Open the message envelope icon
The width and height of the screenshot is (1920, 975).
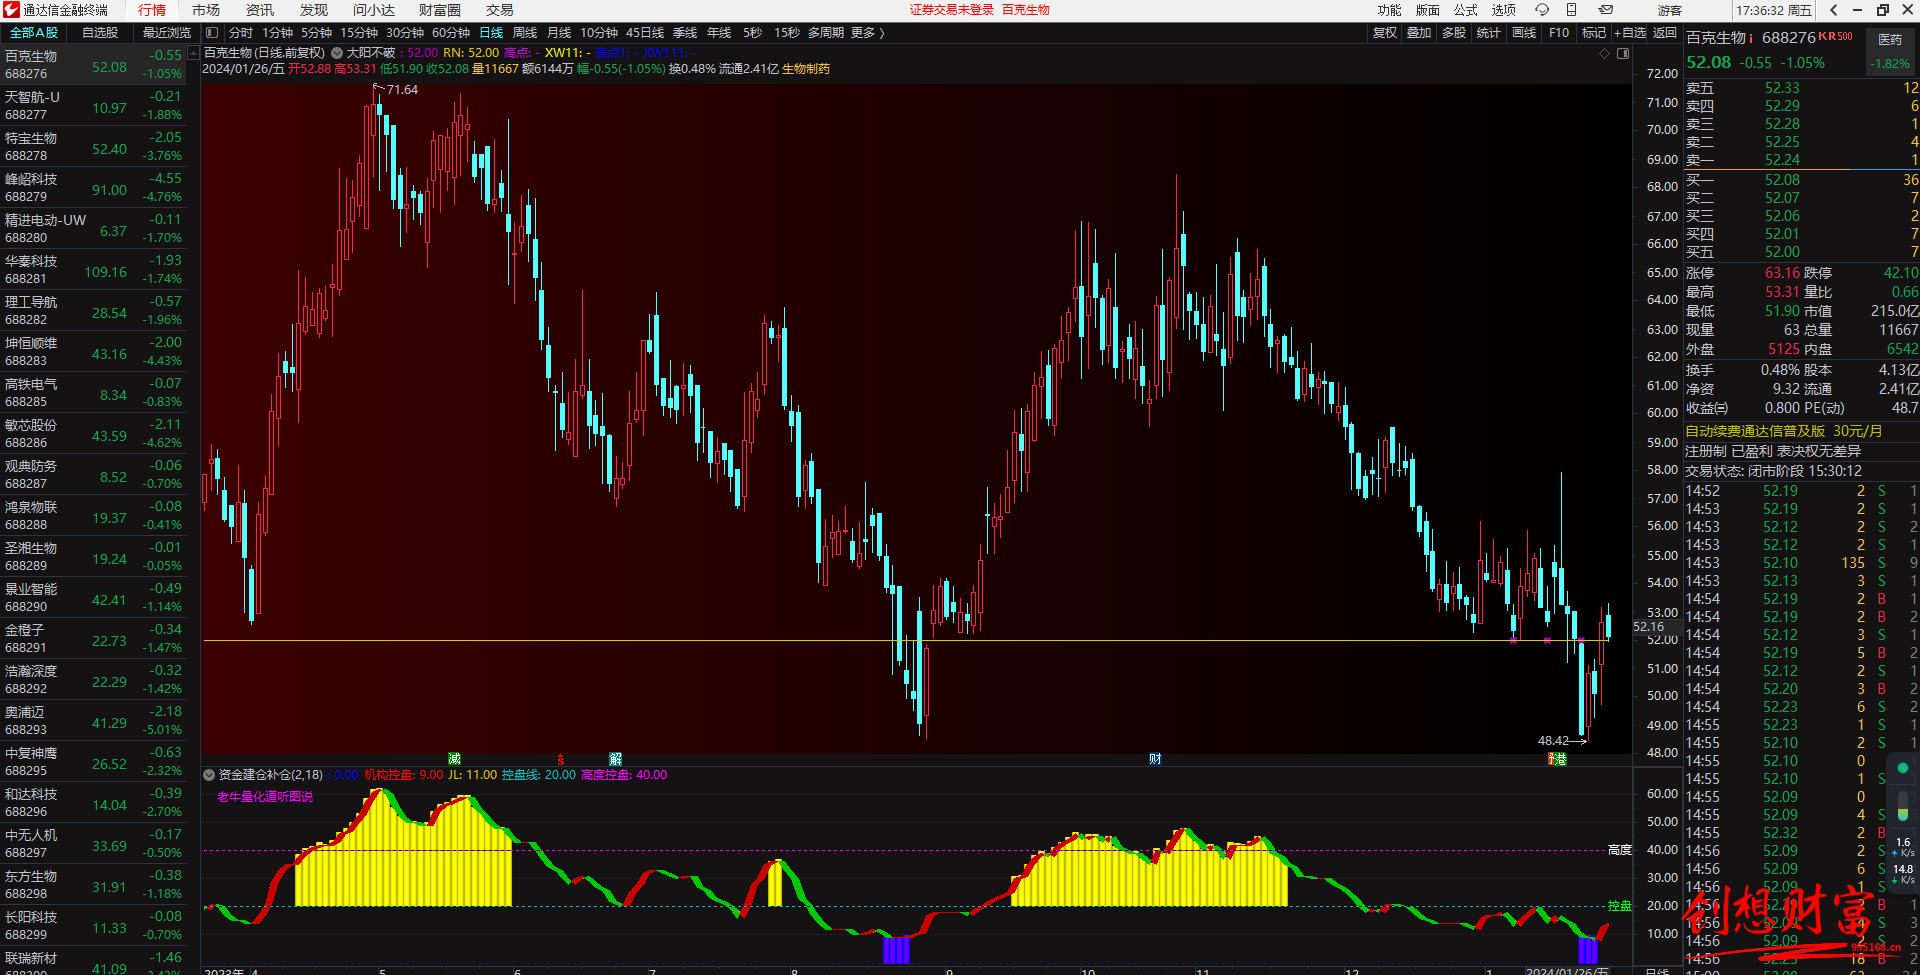point(1606,10)
